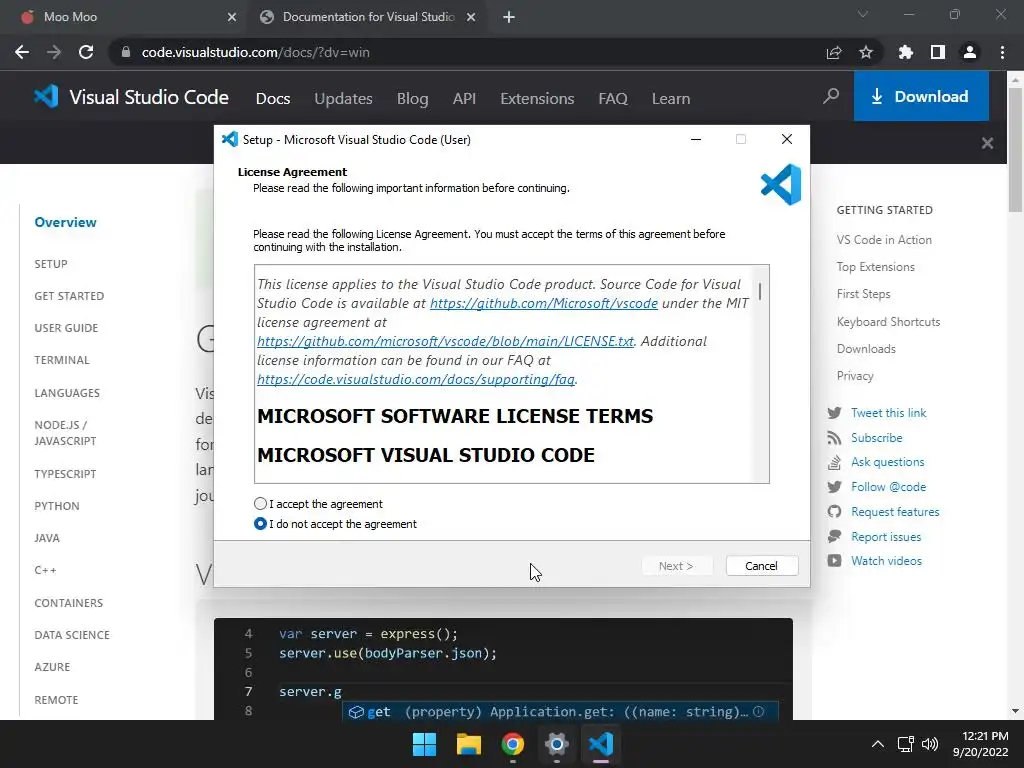Click the RSS icon beside Subscribe
Viewport: 1024px width, 768px height.
point(834,438)
